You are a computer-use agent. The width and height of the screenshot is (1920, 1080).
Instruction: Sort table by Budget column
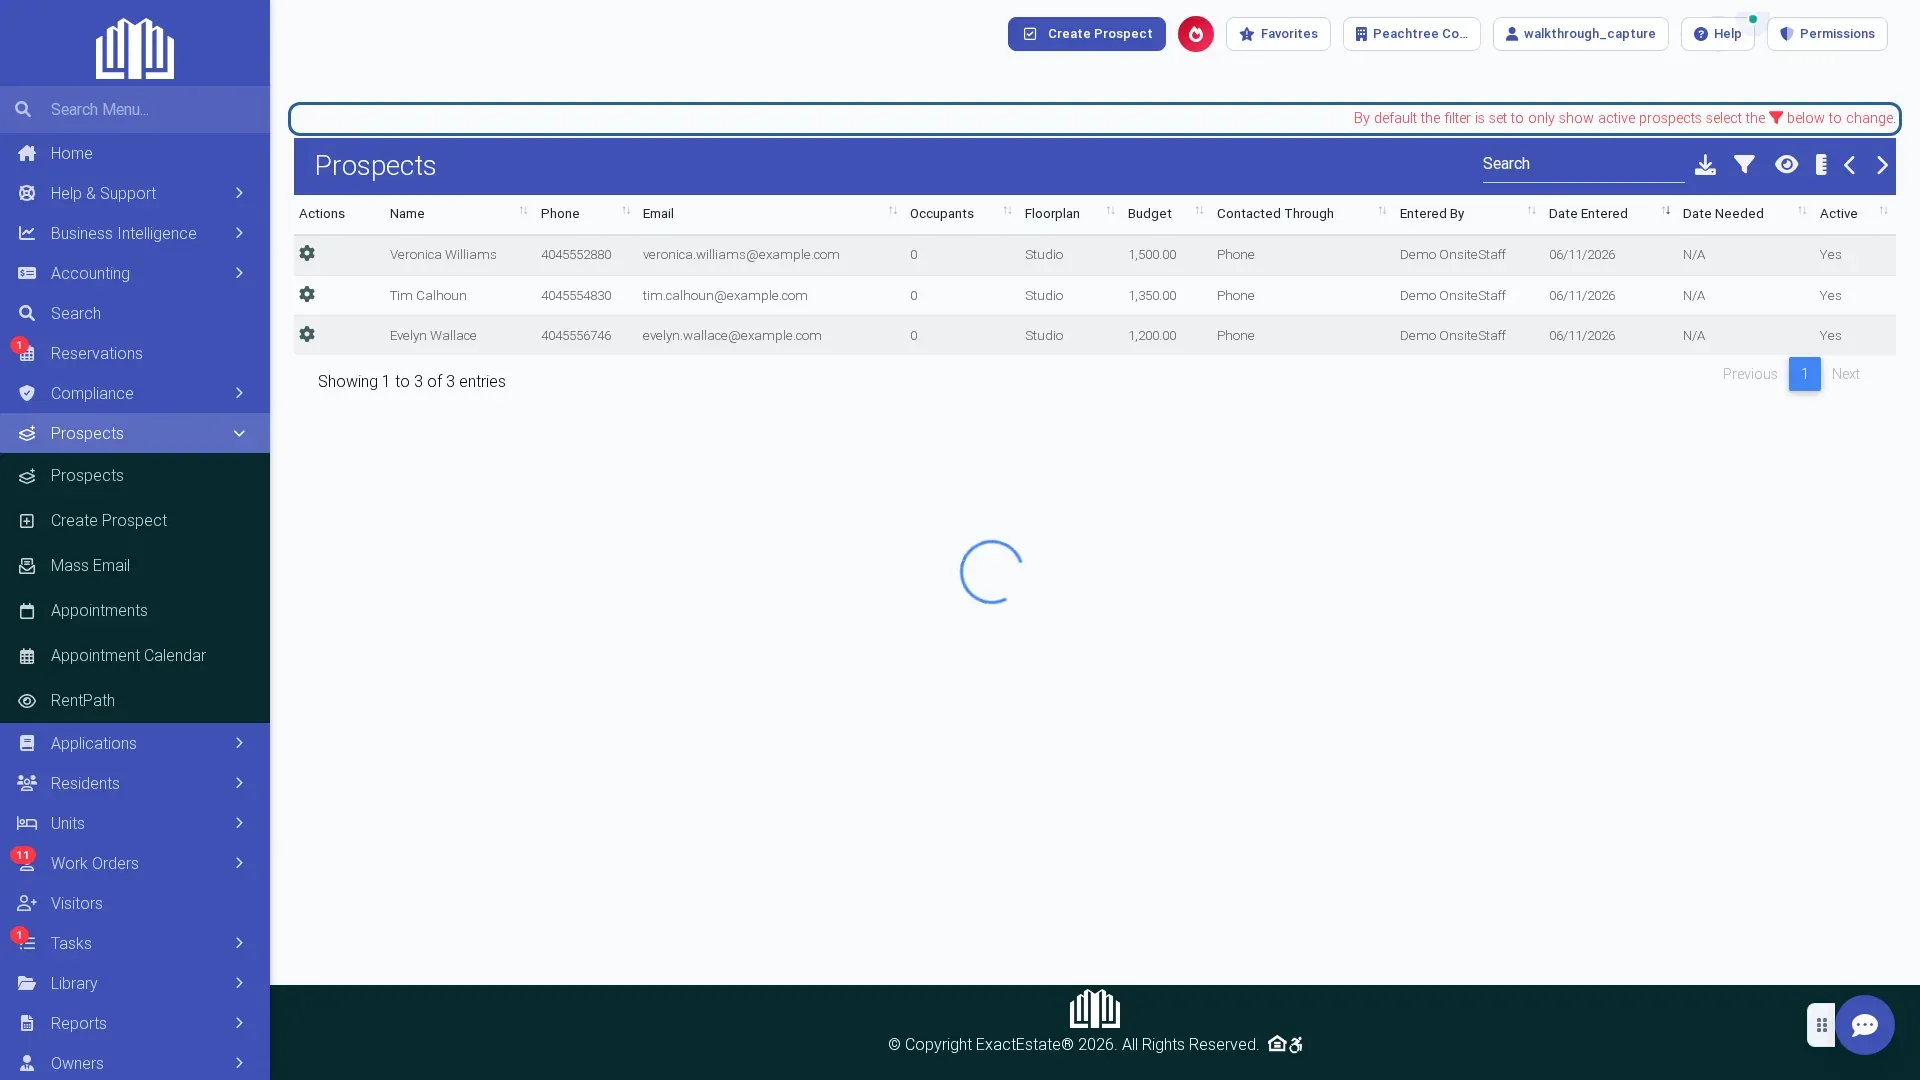pos(1167,214)
